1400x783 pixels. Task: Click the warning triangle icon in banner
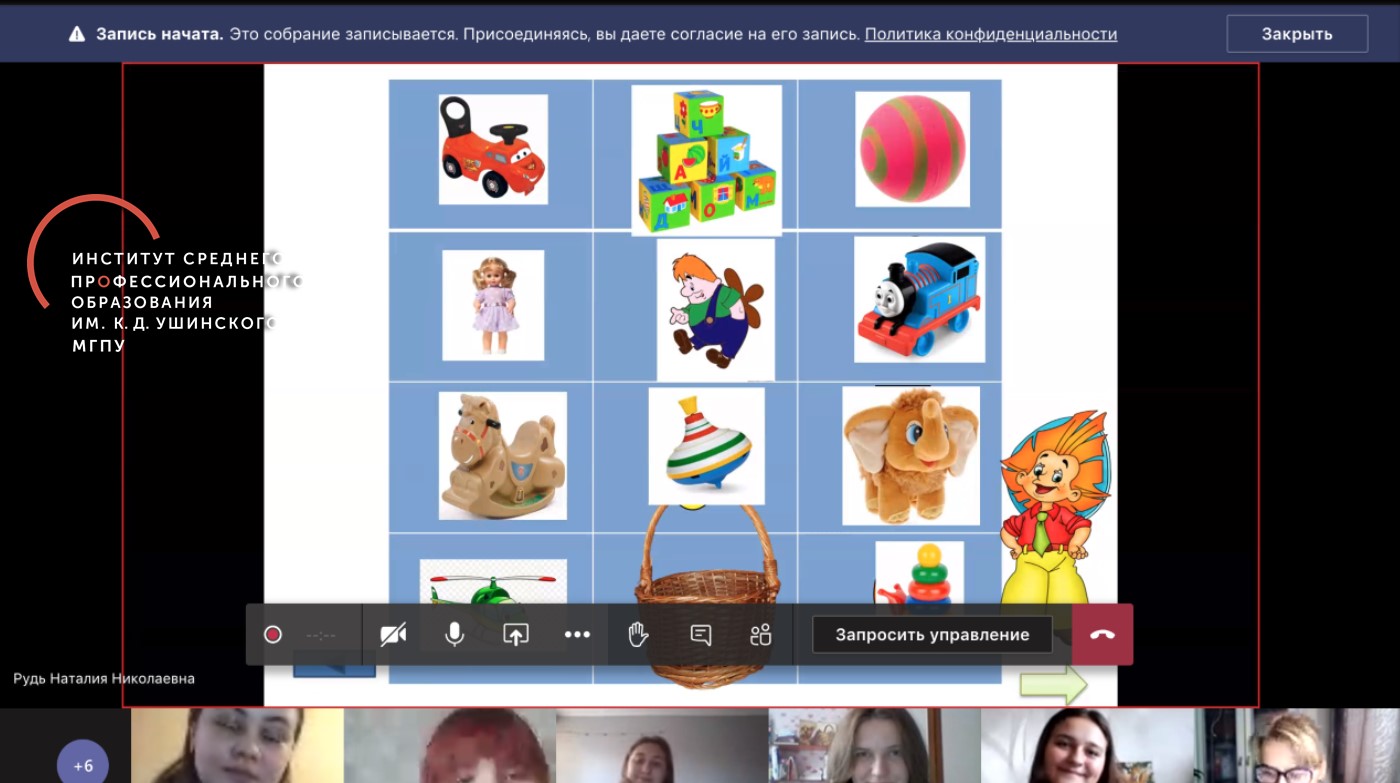click(77, 34)
